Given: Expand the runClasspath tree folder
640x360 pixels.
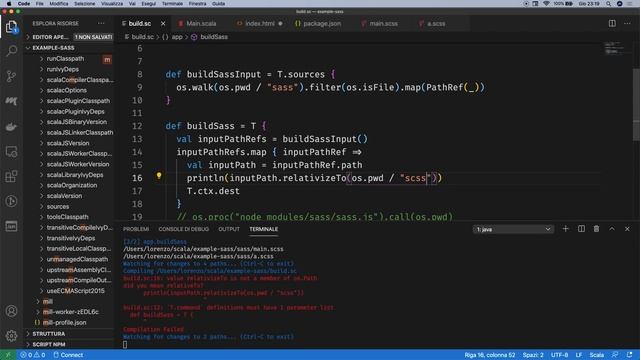Looking at the screenshot, I should click(x=65, y=58).
